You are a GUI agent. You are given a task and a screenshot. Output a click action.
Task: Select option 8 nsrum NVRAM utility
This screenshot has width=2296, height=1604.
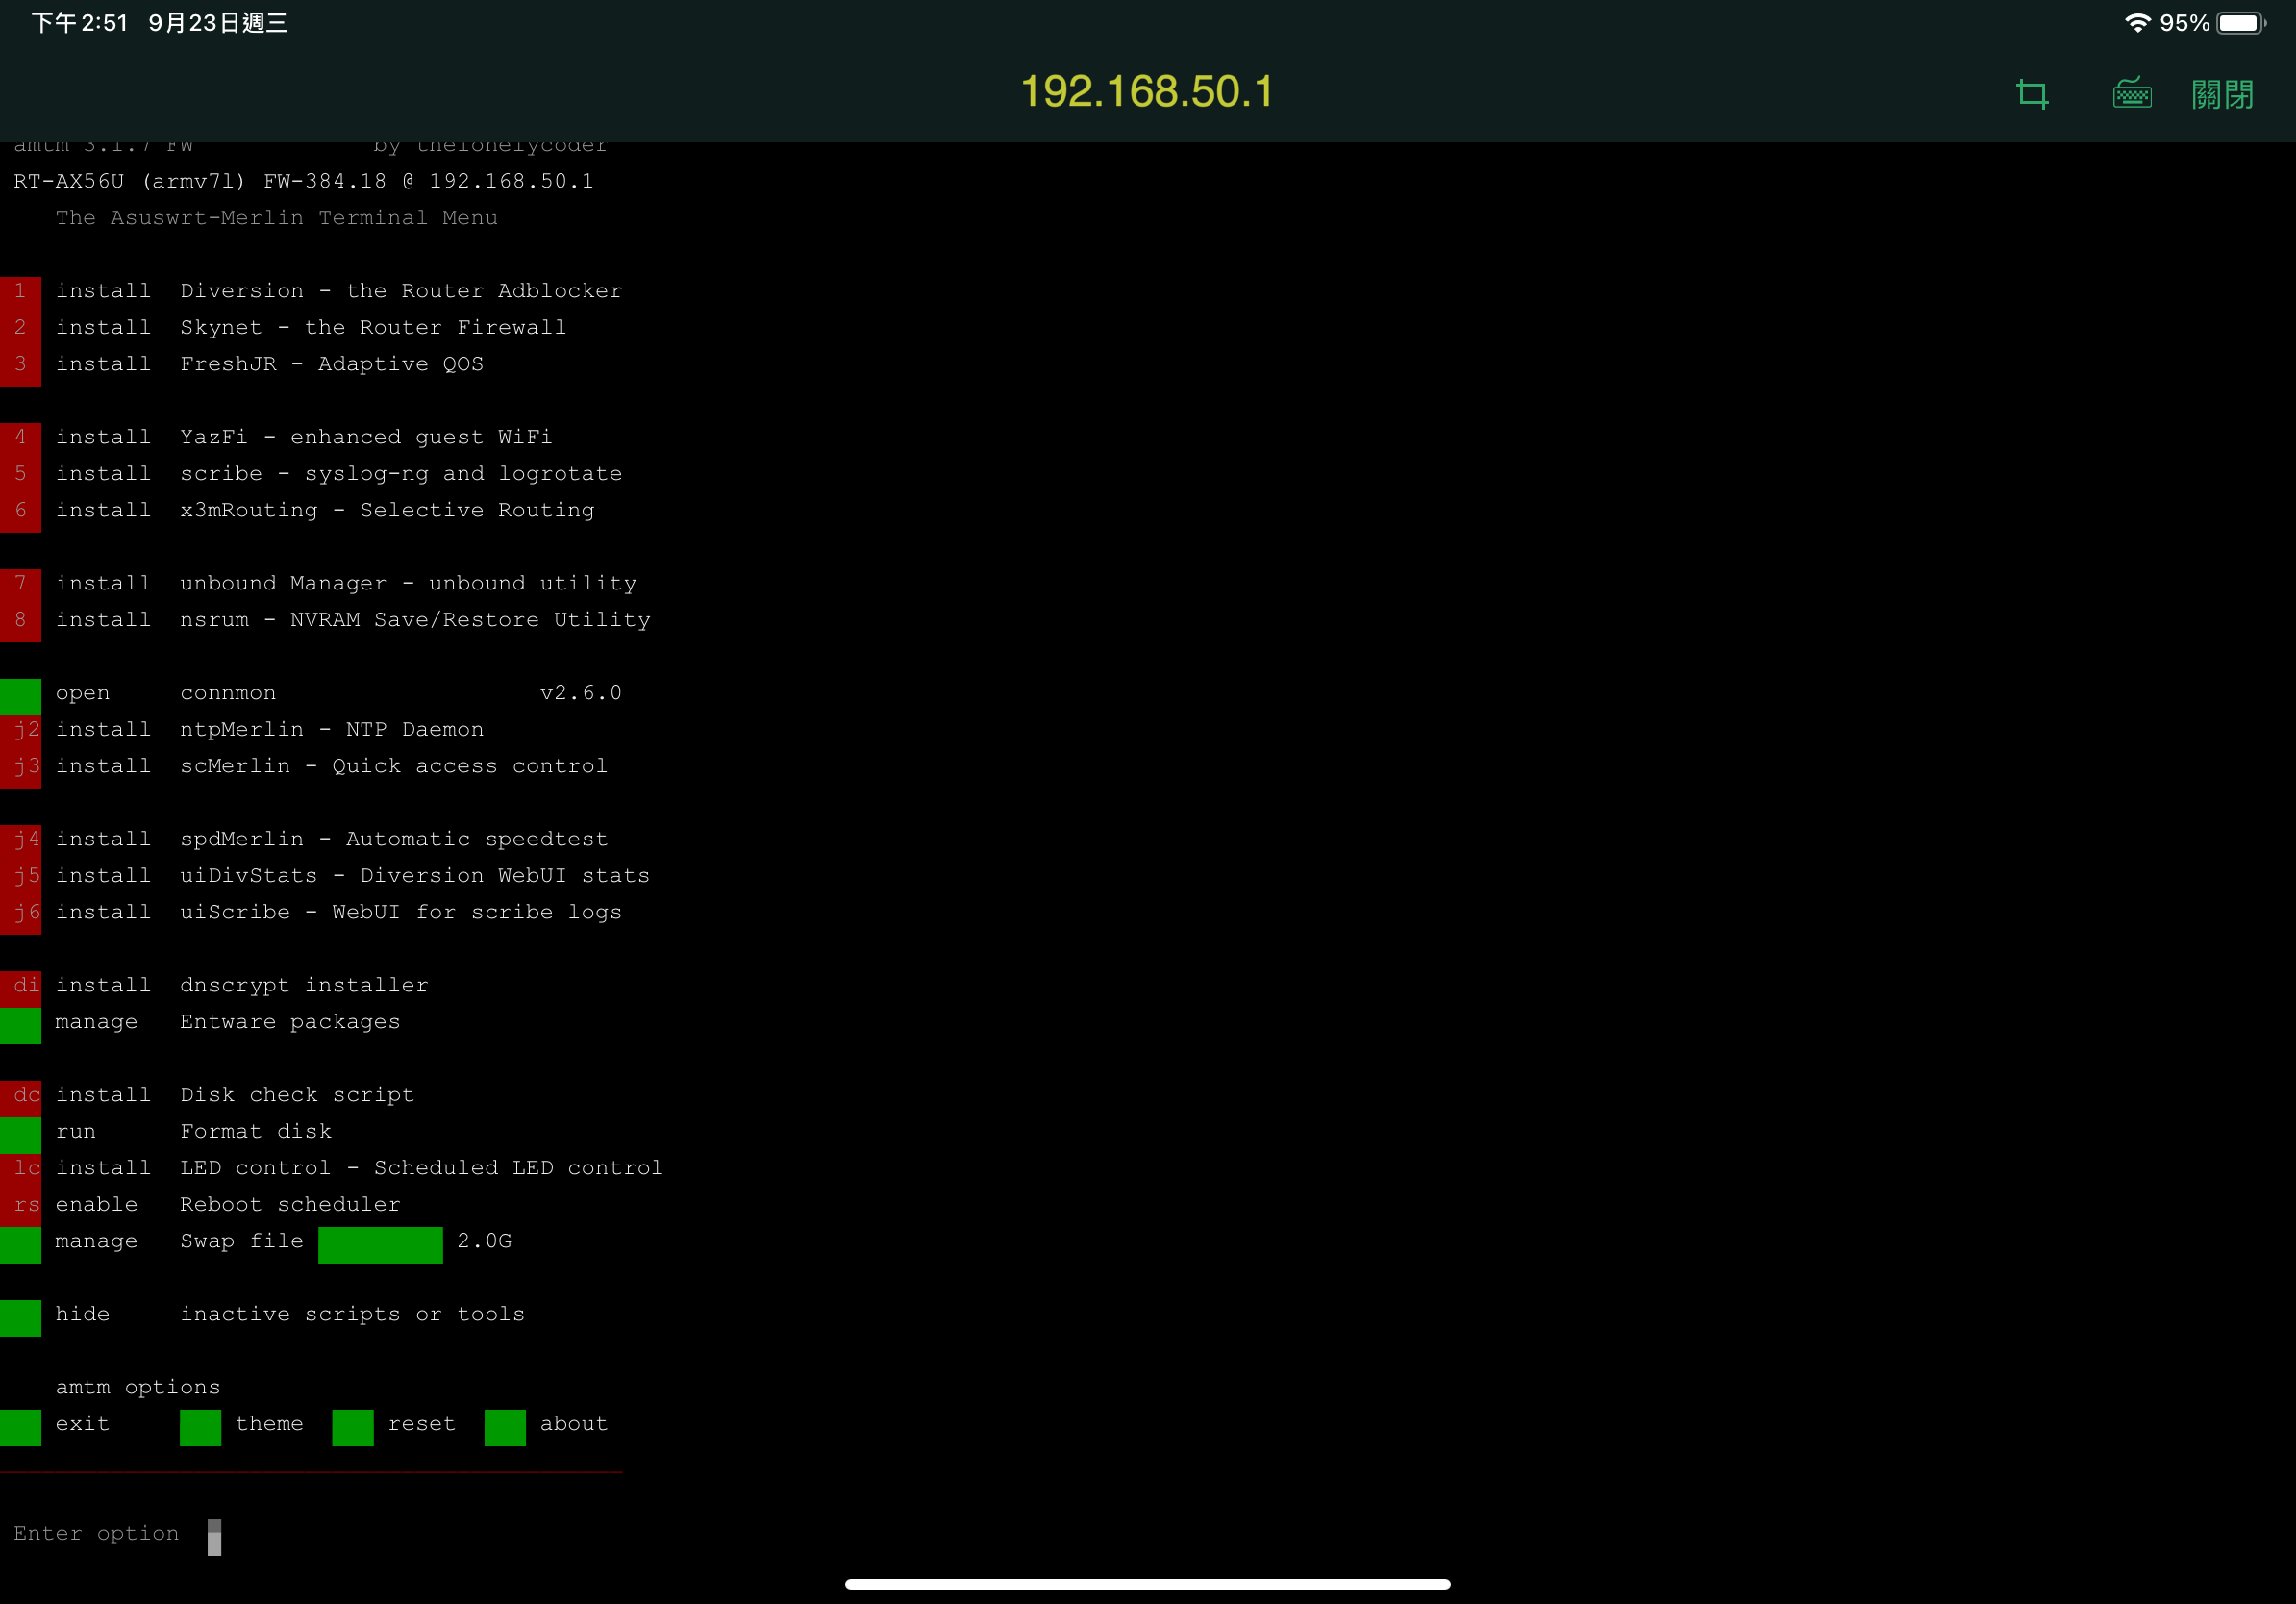[326, 620]
